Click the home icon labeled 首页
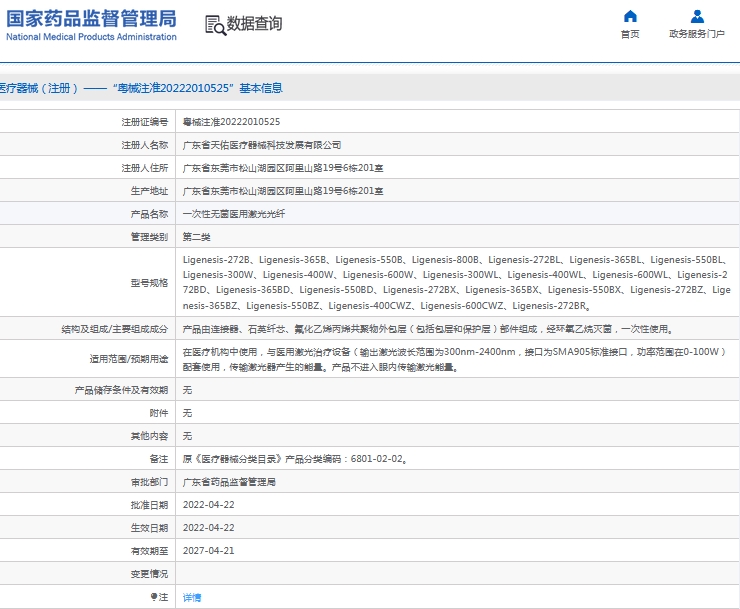 tap(630, 17)
